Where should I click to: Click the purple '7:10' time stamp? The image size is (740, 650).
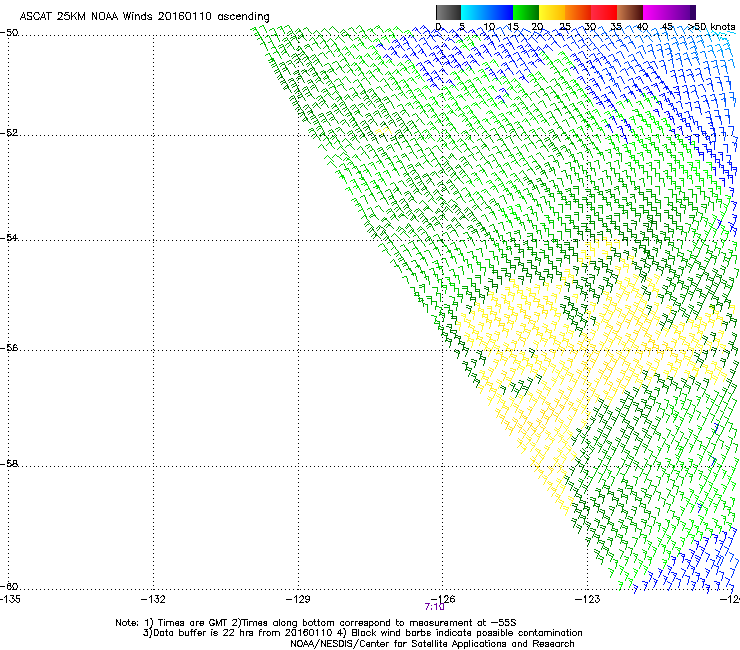[x=434, y=607]
